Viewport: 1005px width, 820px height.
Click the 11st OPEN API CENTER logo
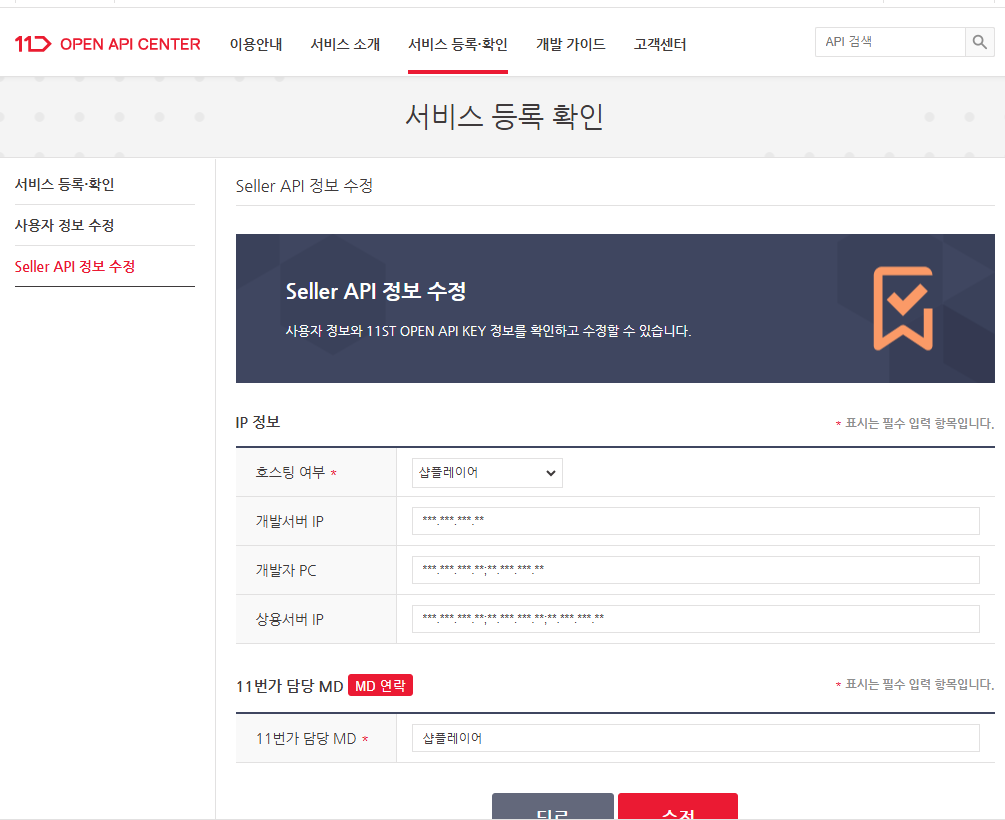tap(107, 44)
